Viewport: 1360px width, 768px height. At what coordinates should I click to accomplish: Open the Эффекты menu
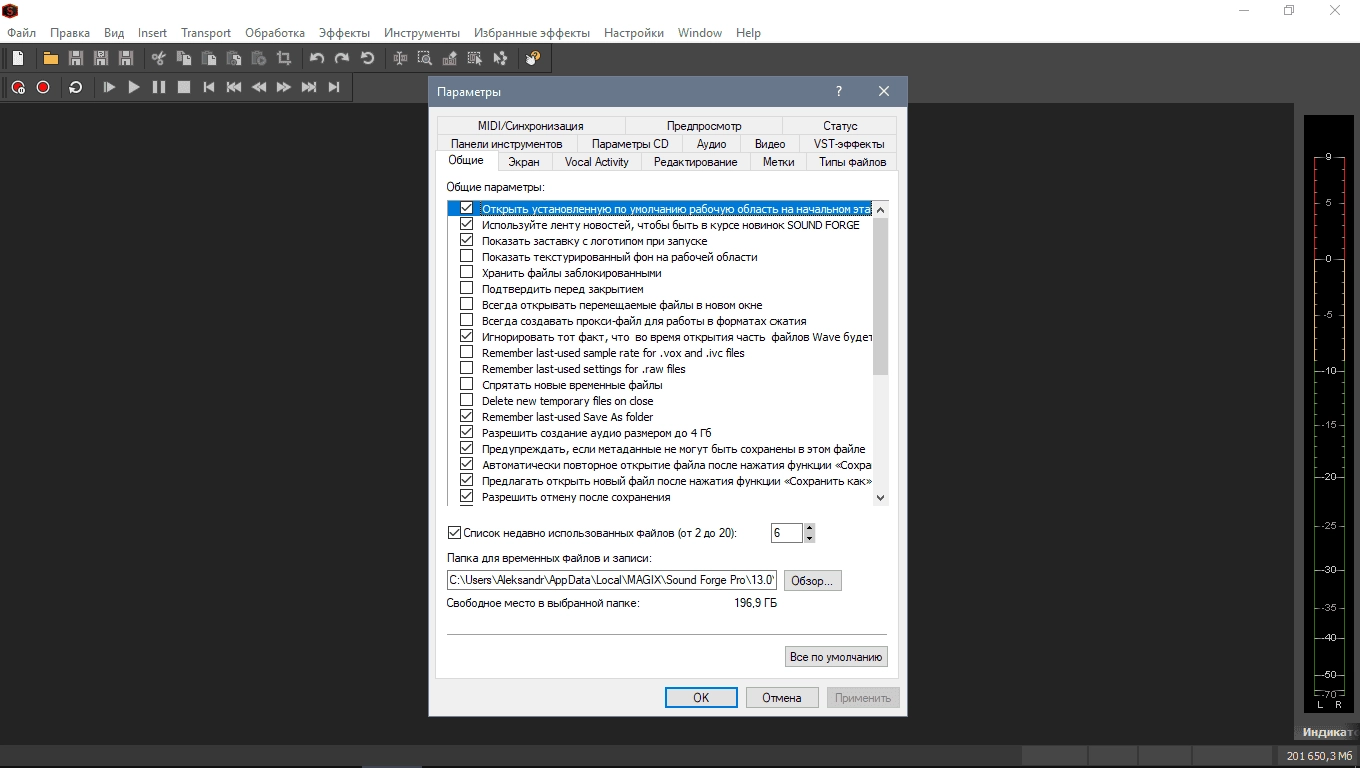(344, 33)
